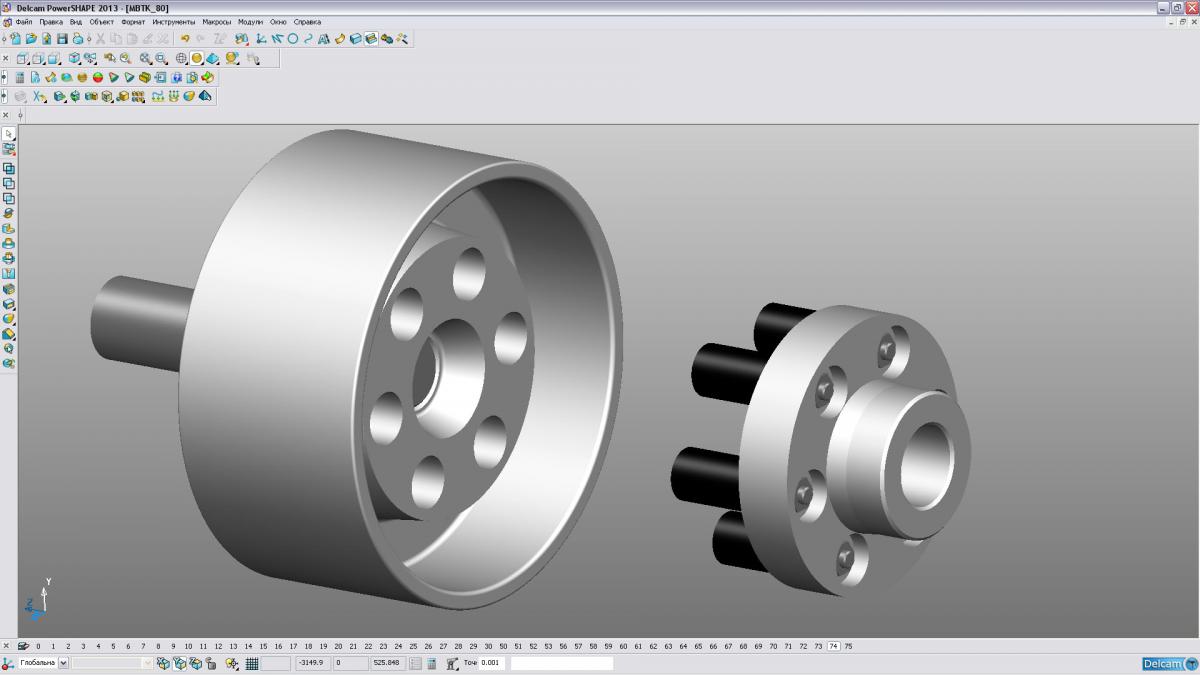Toggle level 0 visibility
Image resolution: width=1200 pixels, height=675 pixels.
click(38, 646)
